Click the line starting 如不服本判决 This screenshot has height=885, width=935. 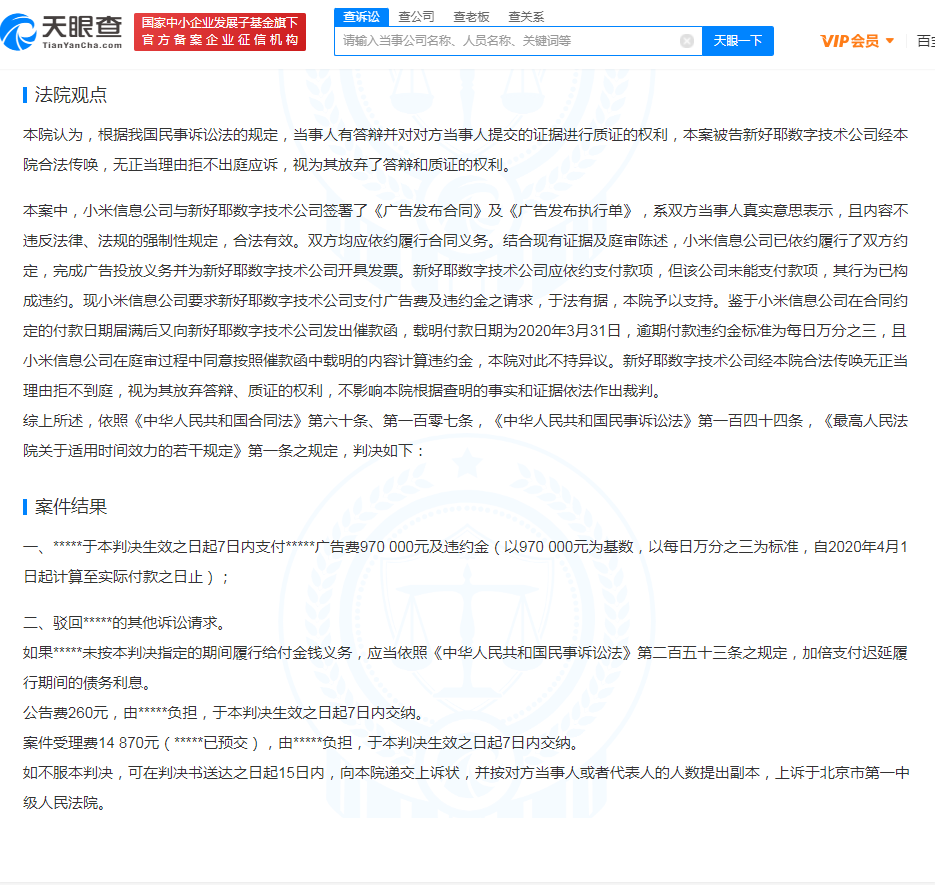point(466,773)
